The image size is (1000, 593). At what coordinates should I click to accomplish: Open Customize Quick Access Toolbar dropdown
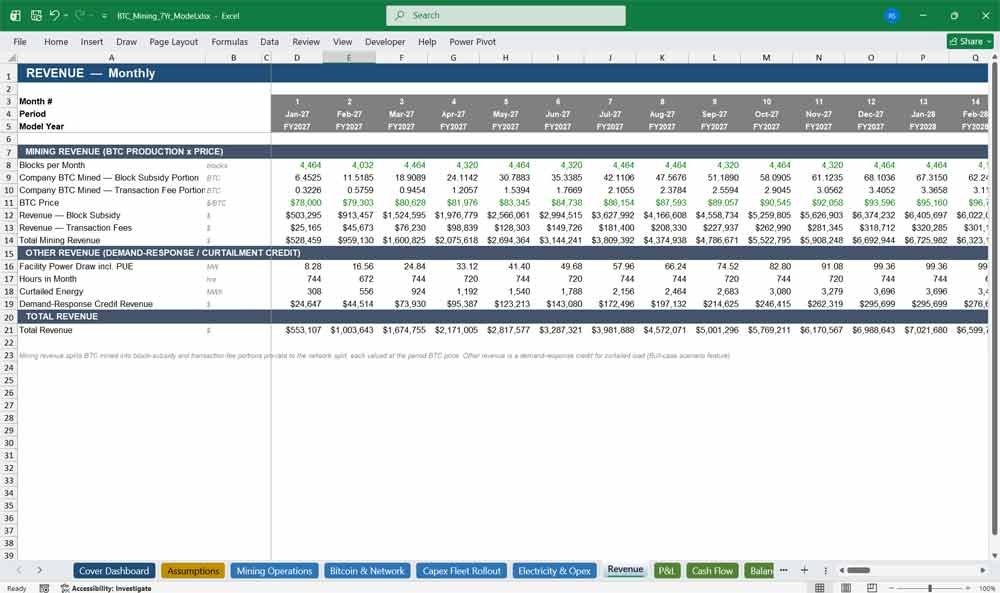tap(104, 16)
